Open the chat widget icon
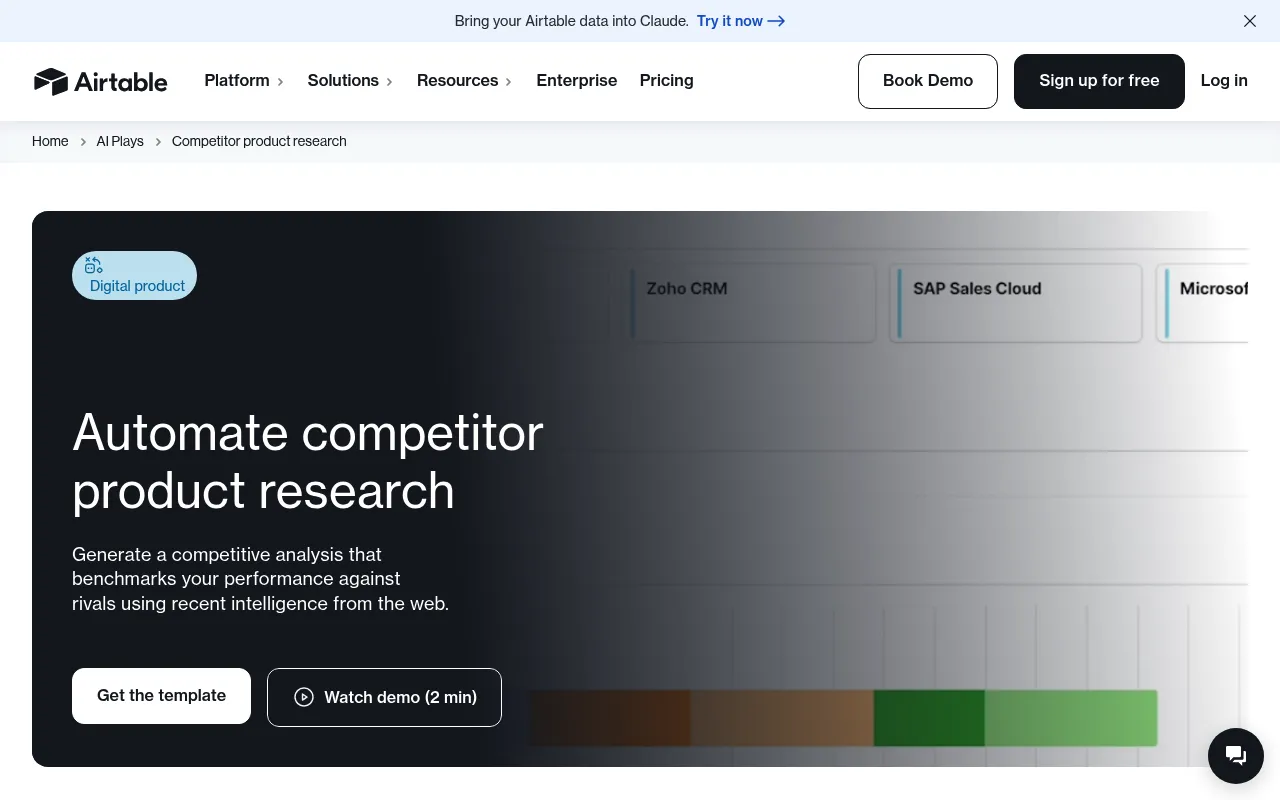This screenshot has height=800, width=1280. click(x=1236, y=756)
